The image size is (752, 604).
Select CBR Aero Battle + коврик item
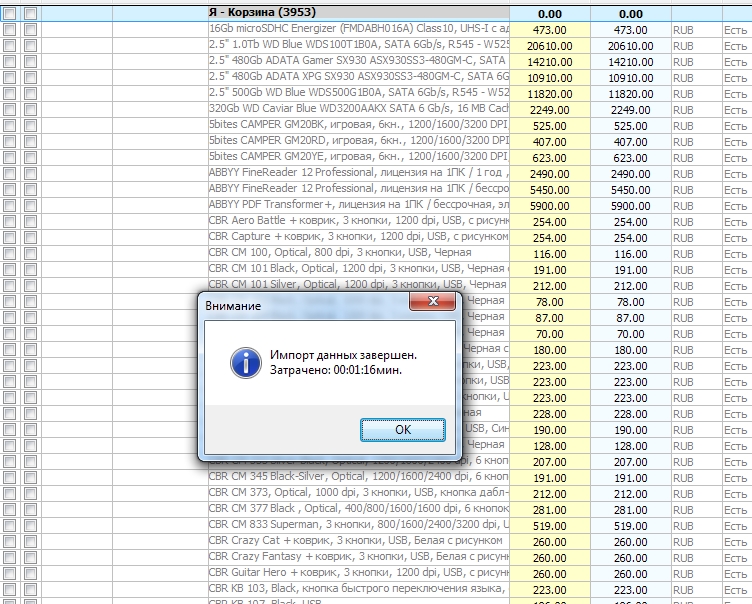[359, 221]
